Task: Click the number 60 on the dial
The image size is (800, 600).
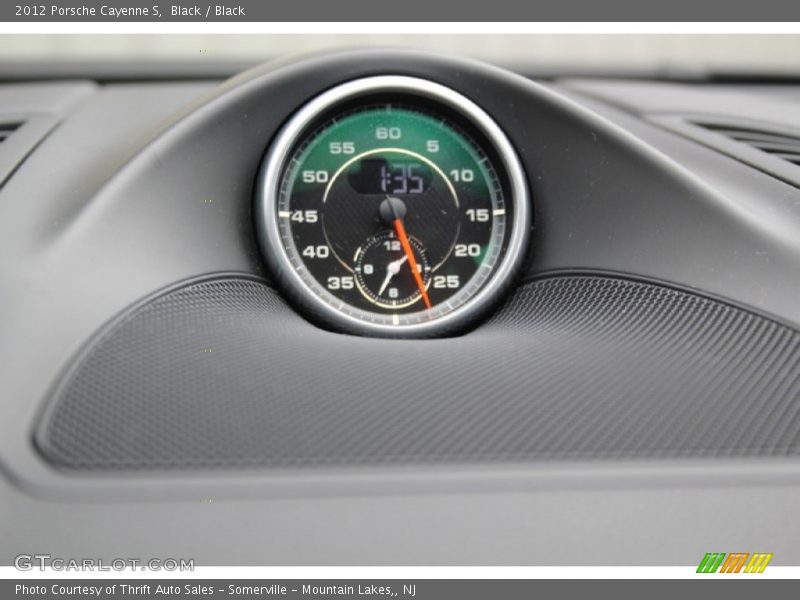Action: (388, 133)
